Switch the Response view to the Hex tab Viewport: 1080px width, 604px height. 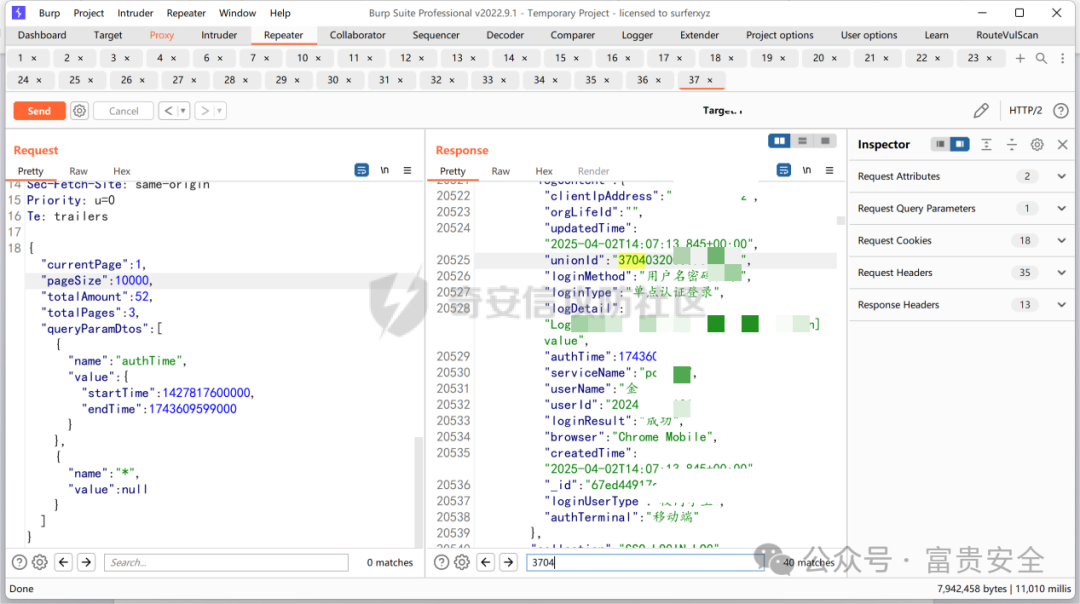click(x=544, y=171)
